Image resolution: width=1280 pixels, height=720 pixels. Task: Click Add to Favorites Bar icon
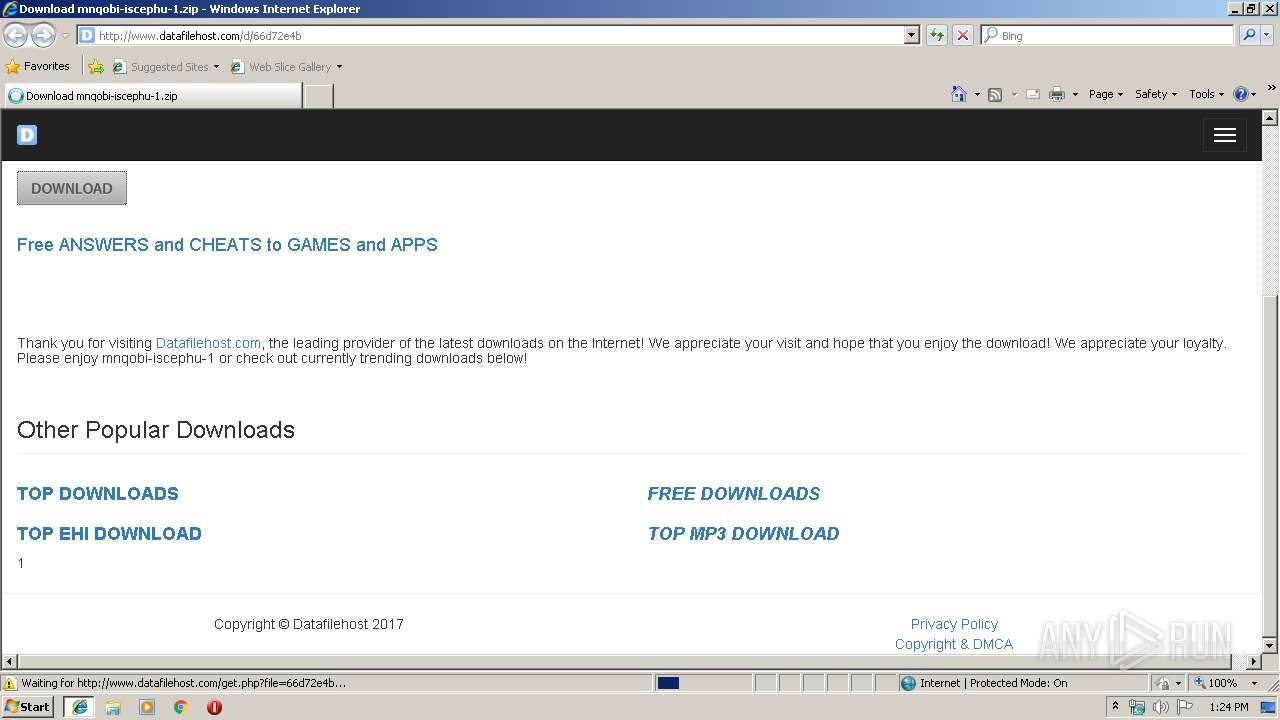click(96, 67)
